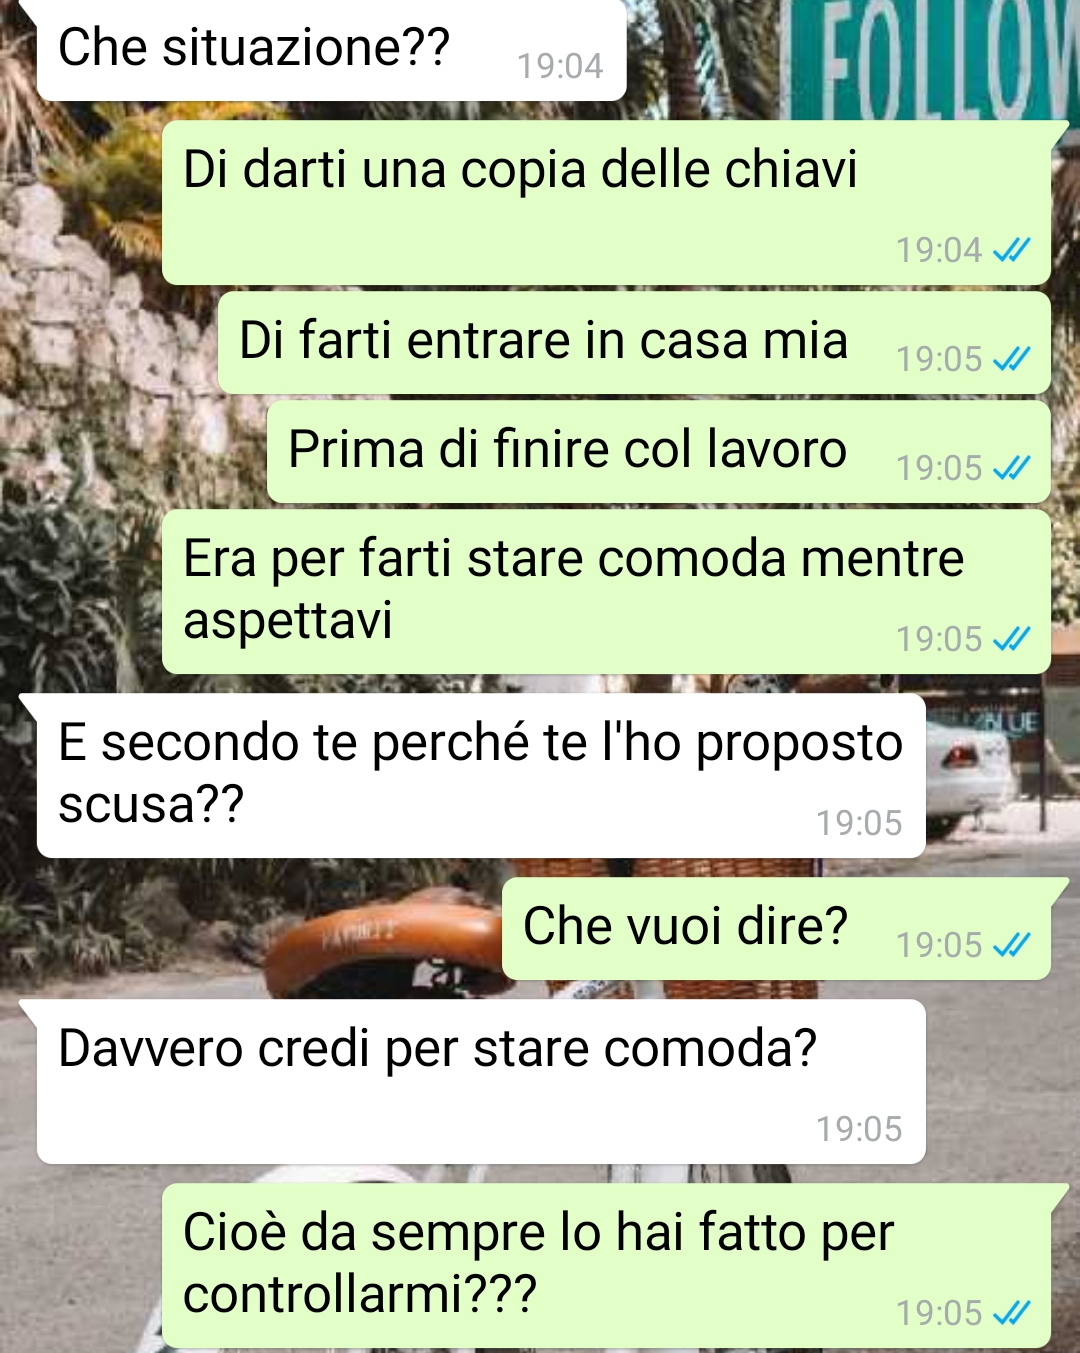The image size is (1080, 1353).
Task: Tap the "Cioè da sempre lo hai fatto" message
Action: [606, 1266]
